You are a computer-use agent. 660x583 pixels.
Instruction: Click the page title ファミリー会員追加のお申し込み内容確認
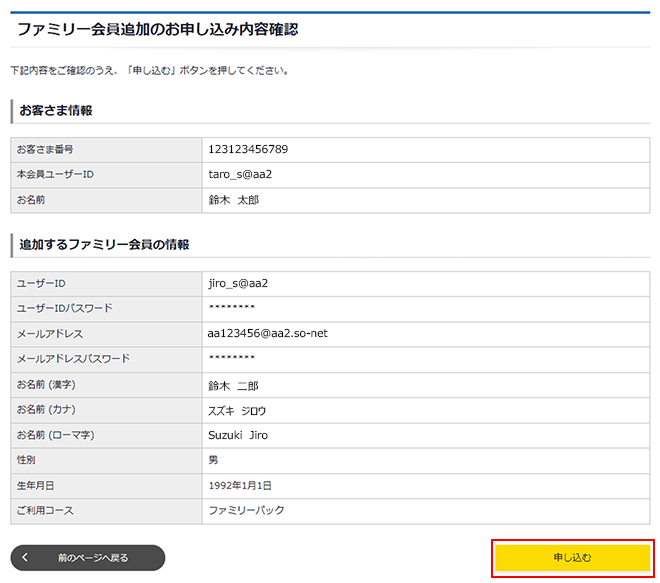(157, 30)
